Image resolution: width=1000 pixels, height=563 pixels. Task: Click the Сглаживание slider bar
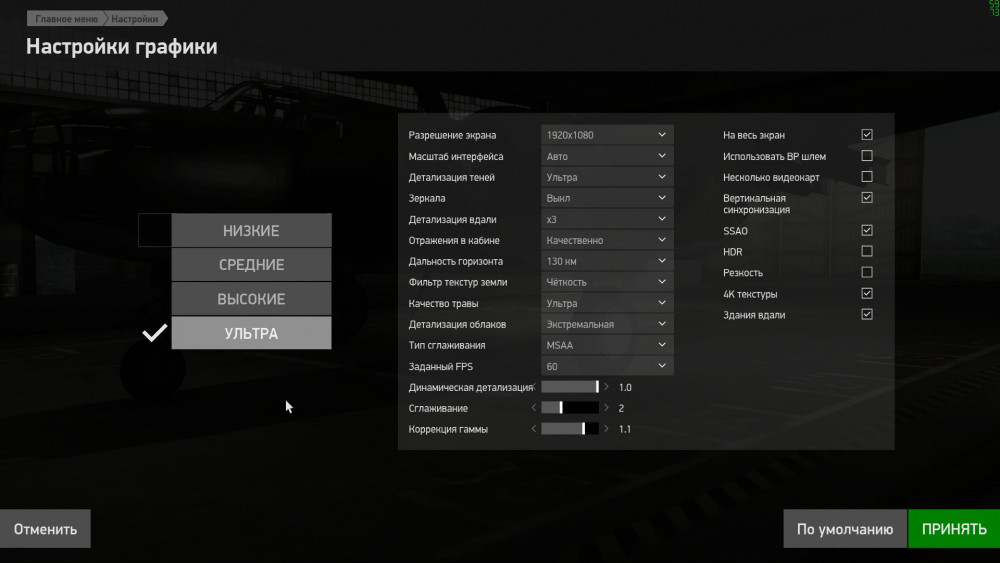[570, 408]
